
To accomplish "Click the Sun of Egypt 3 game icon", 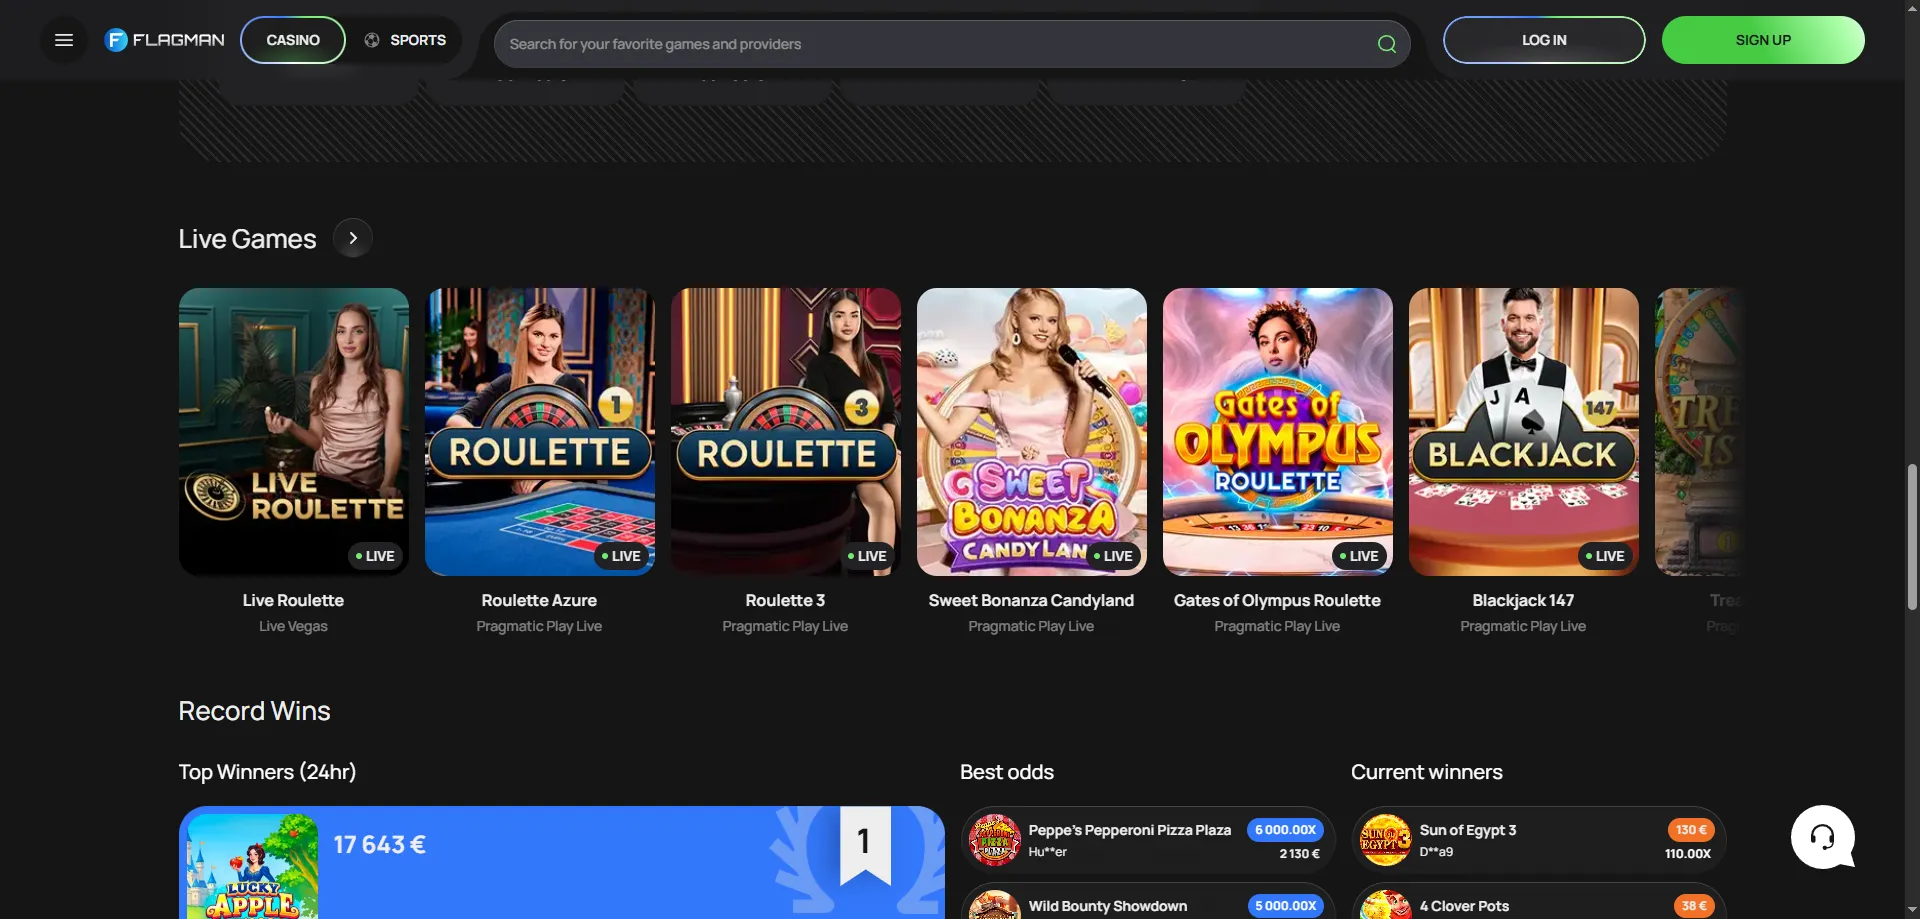I will click(x=1385, y=840).
